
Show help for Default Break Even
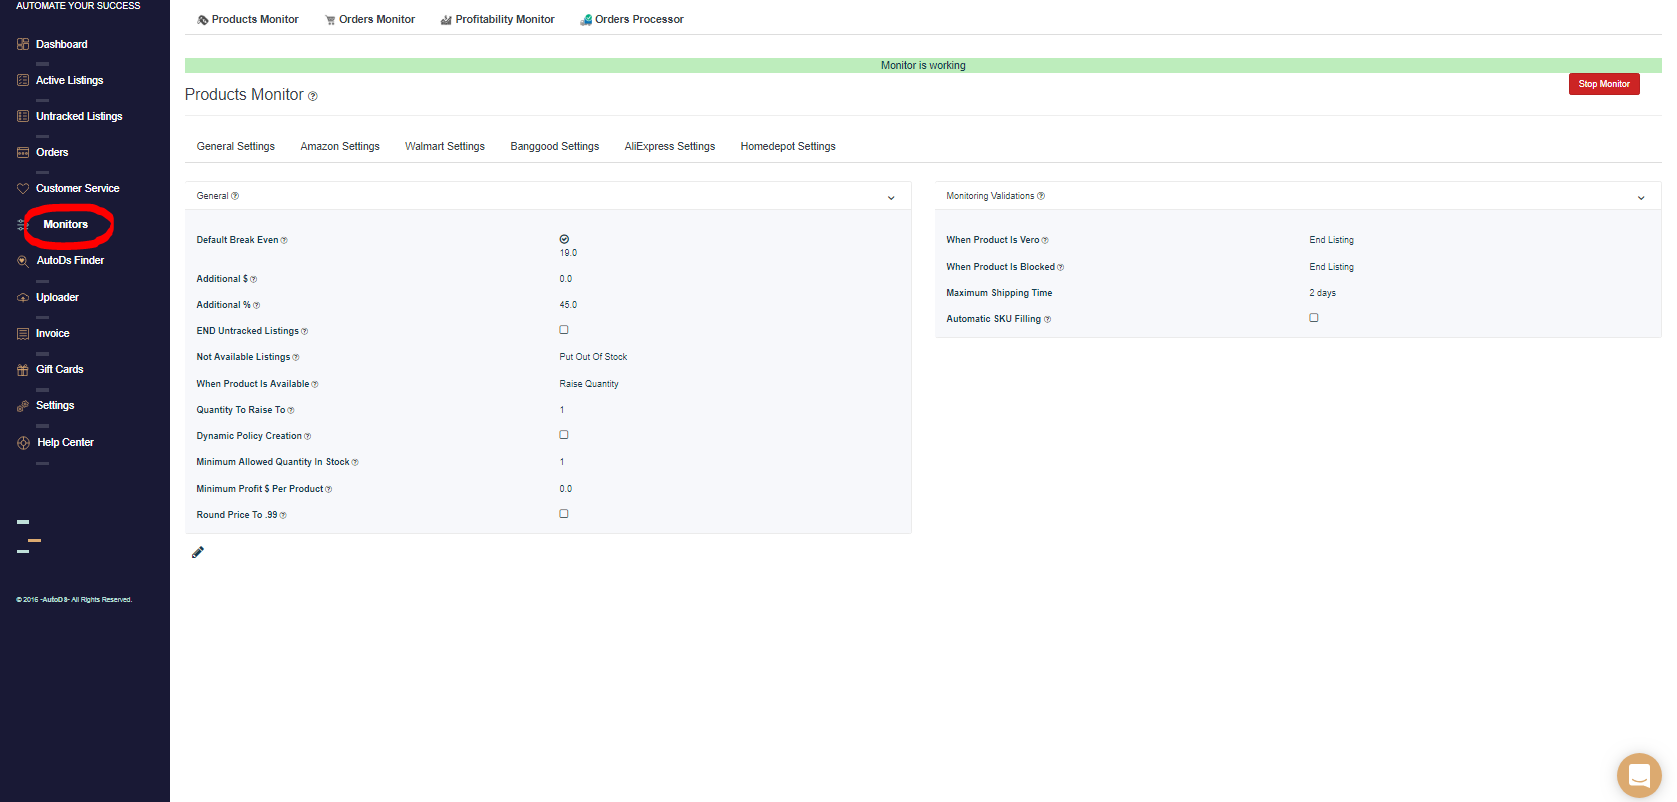click(284, 240)
